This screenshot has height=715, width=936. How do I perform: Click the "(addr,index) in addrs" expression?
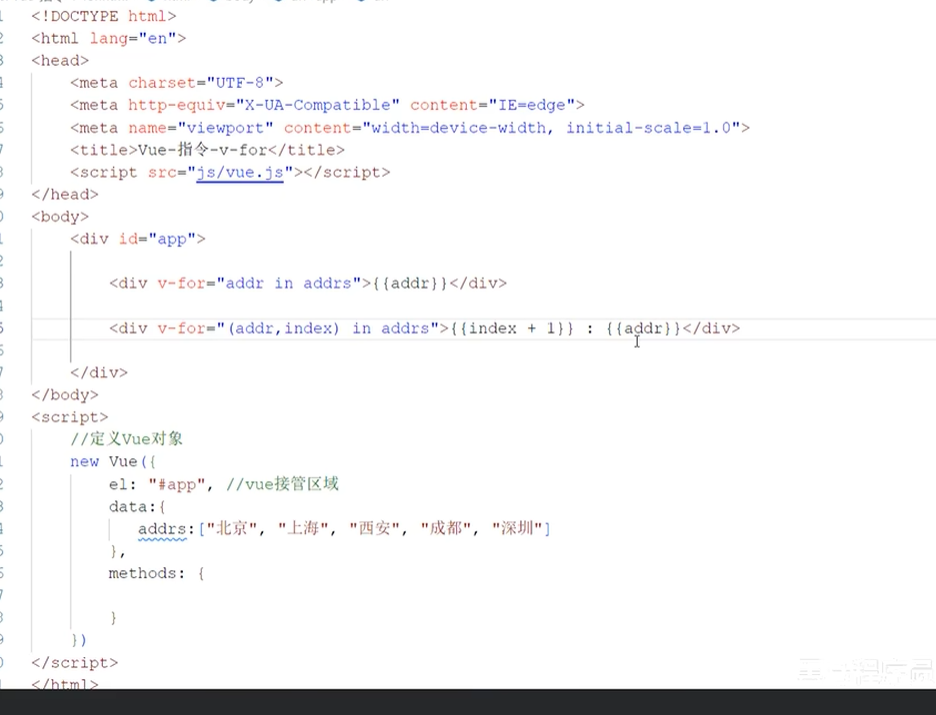coord(332,329)
